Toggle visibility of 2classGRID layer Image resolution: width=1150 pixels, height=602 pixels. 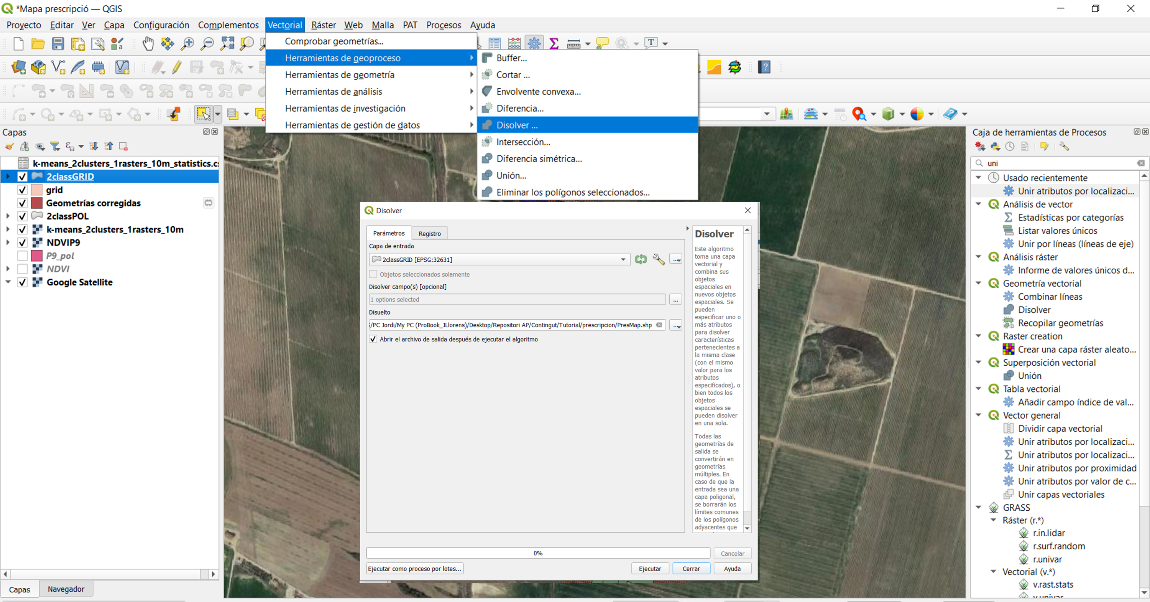(23, 177)
